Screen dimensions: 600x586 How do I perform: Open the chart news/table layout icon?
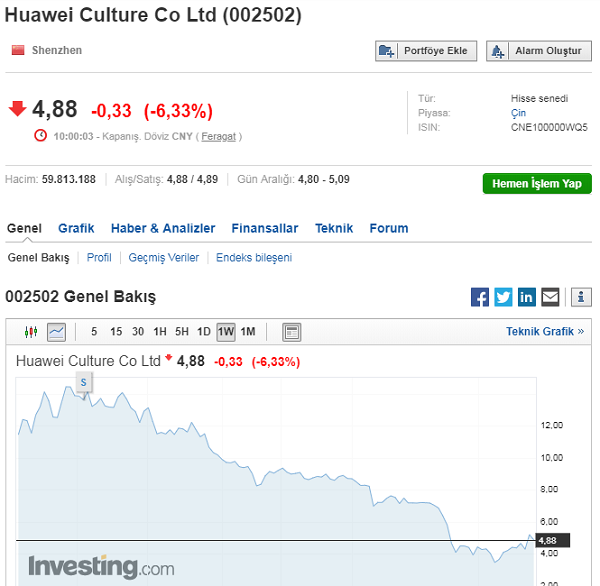292,332
